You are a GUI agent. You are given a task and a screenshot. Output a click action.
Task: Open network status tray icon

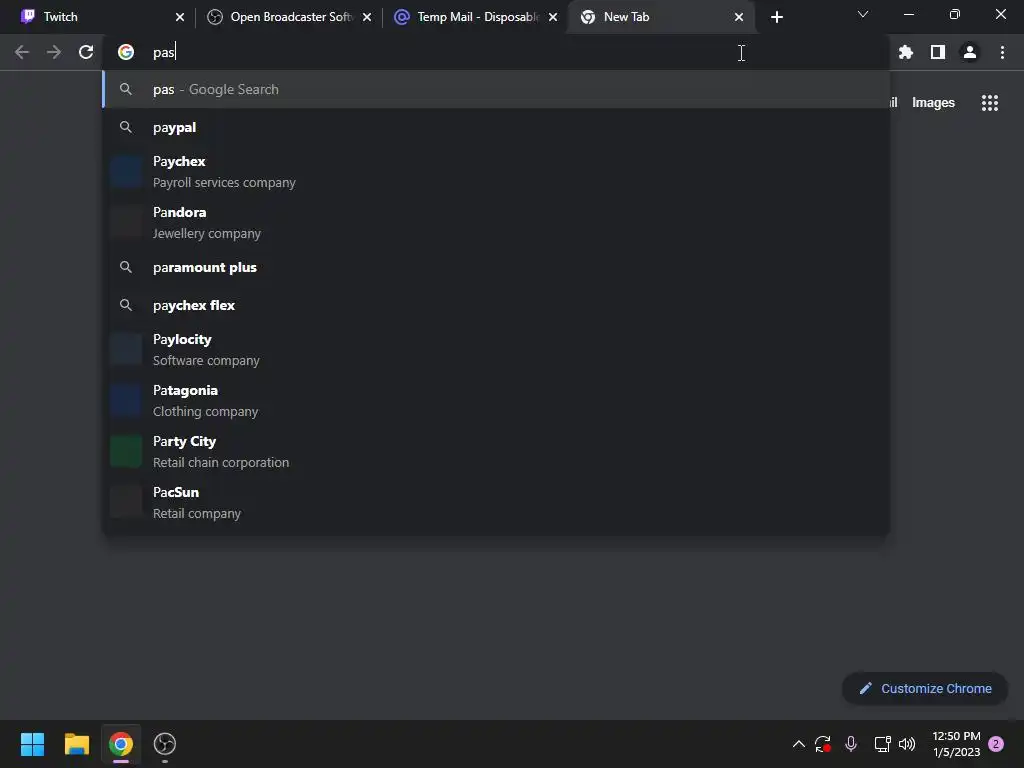882,744
